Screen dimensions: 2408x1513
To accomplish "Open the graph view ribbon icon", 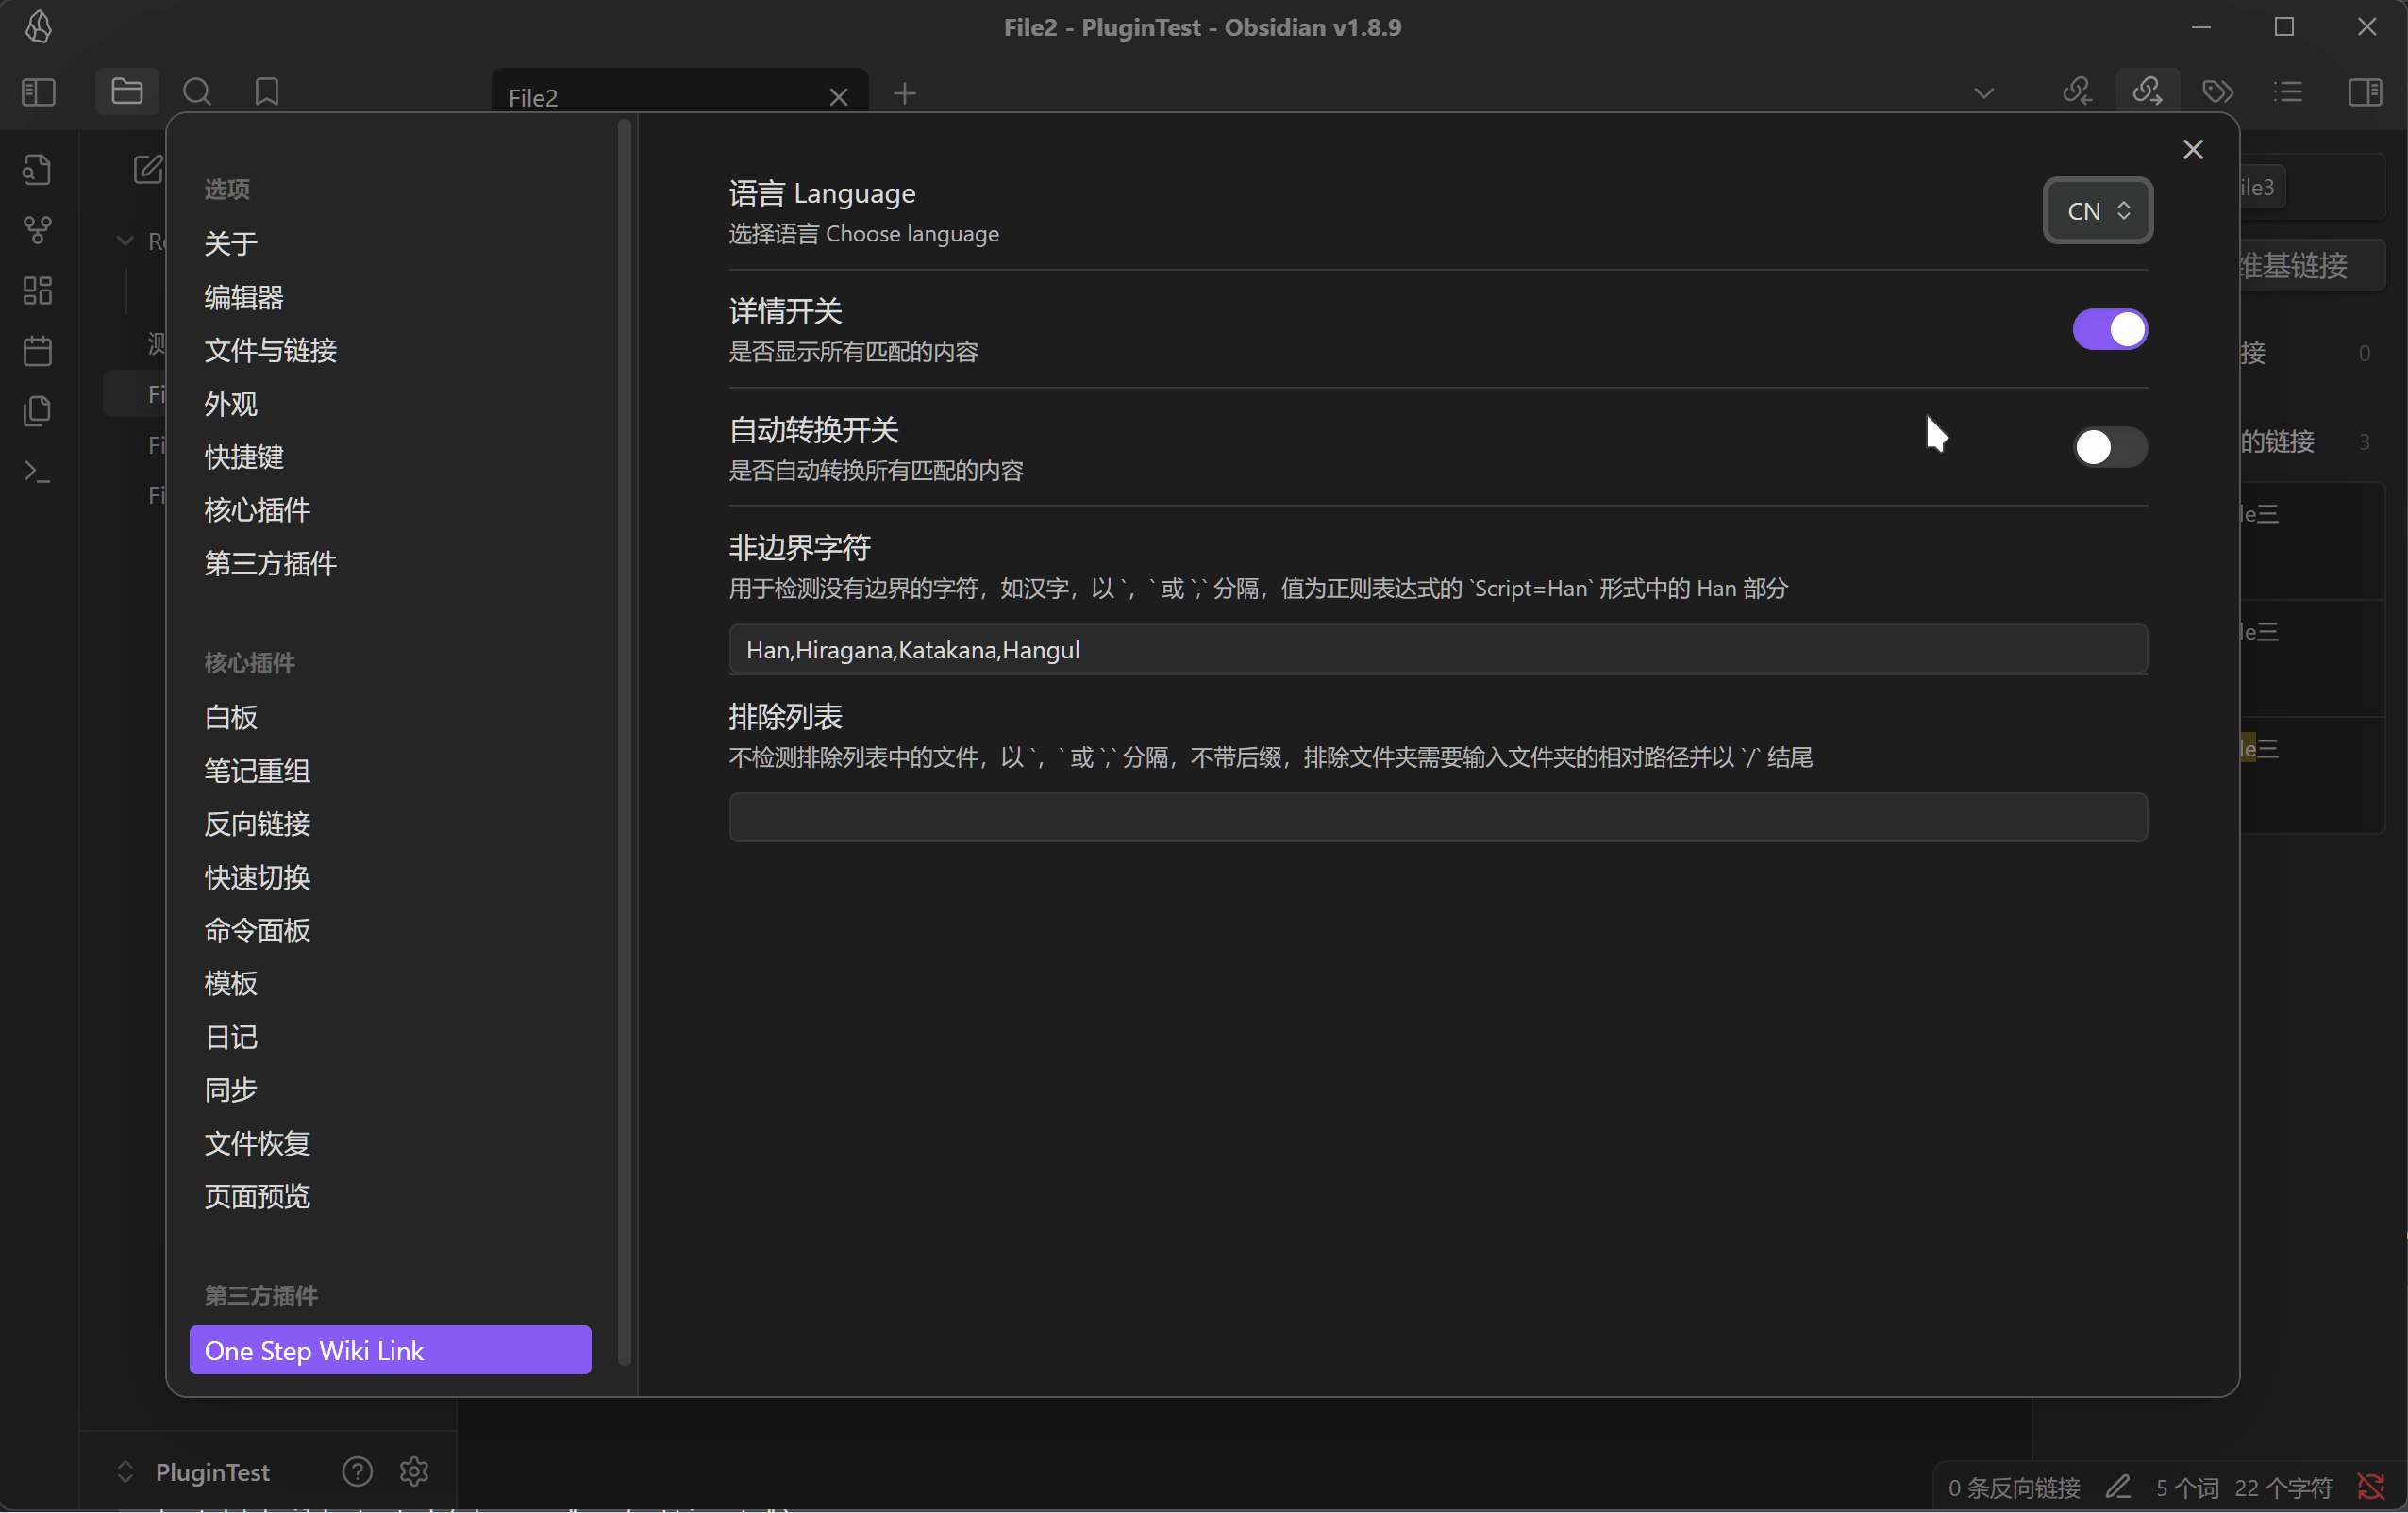I will point(38,230).
